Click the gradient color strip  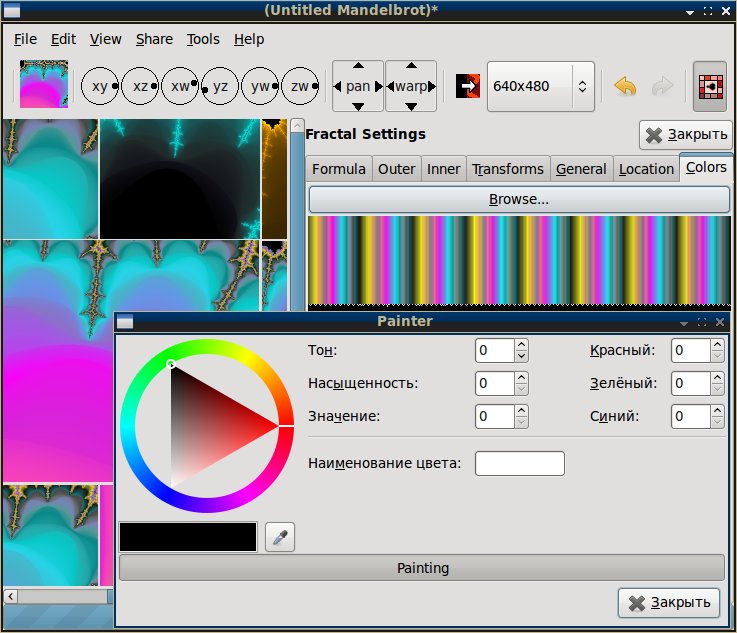[519, 261]
